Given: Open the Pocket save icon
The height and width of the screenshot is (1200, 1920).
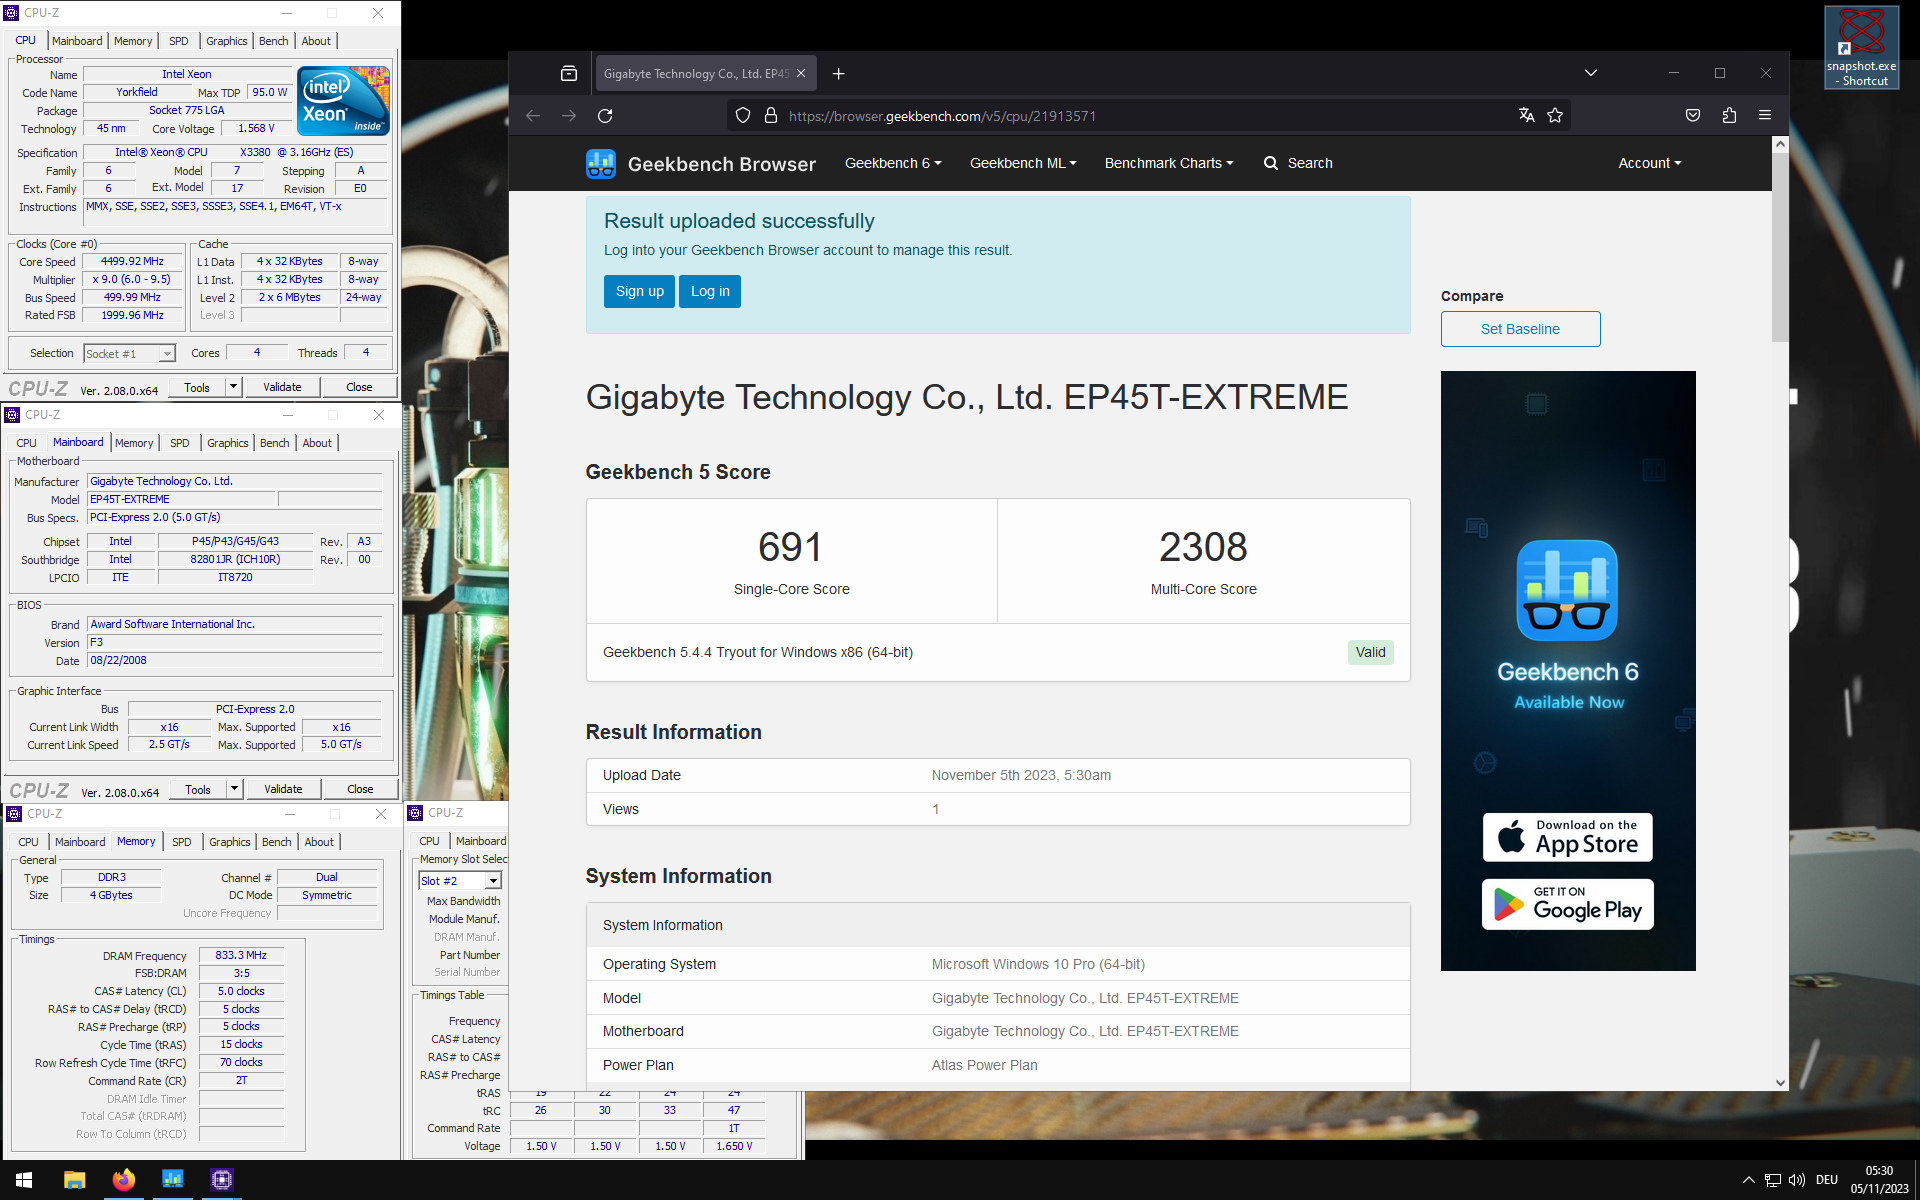Looking at the screenshot, I should coord(1693,115).
